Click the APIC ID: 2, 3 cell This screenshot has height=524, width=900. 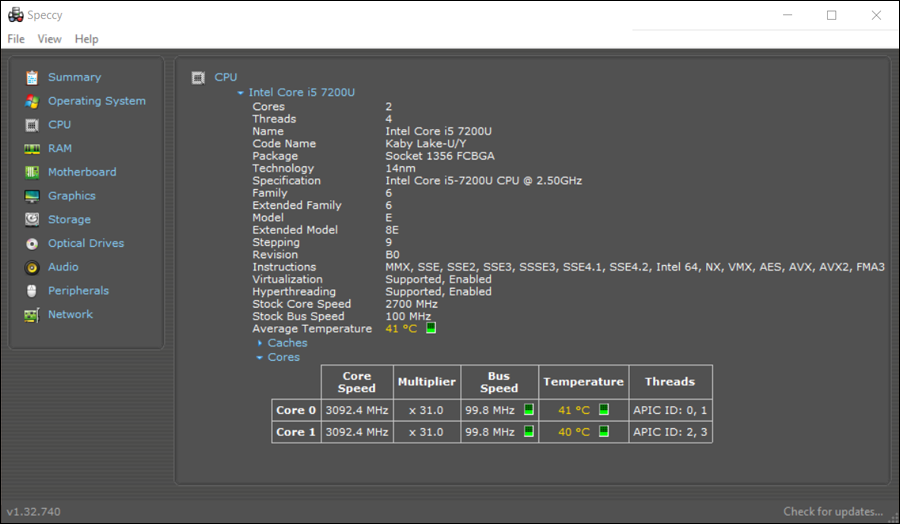(670, 432)
